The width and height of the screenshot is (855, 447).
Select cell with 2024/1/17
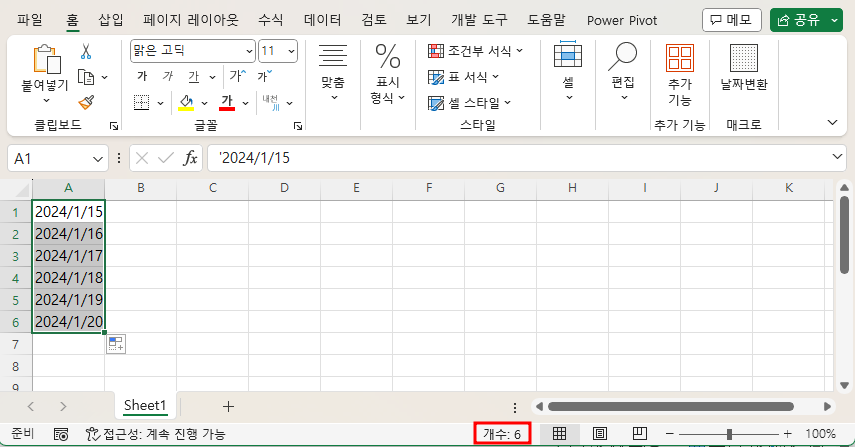(69, 256)
